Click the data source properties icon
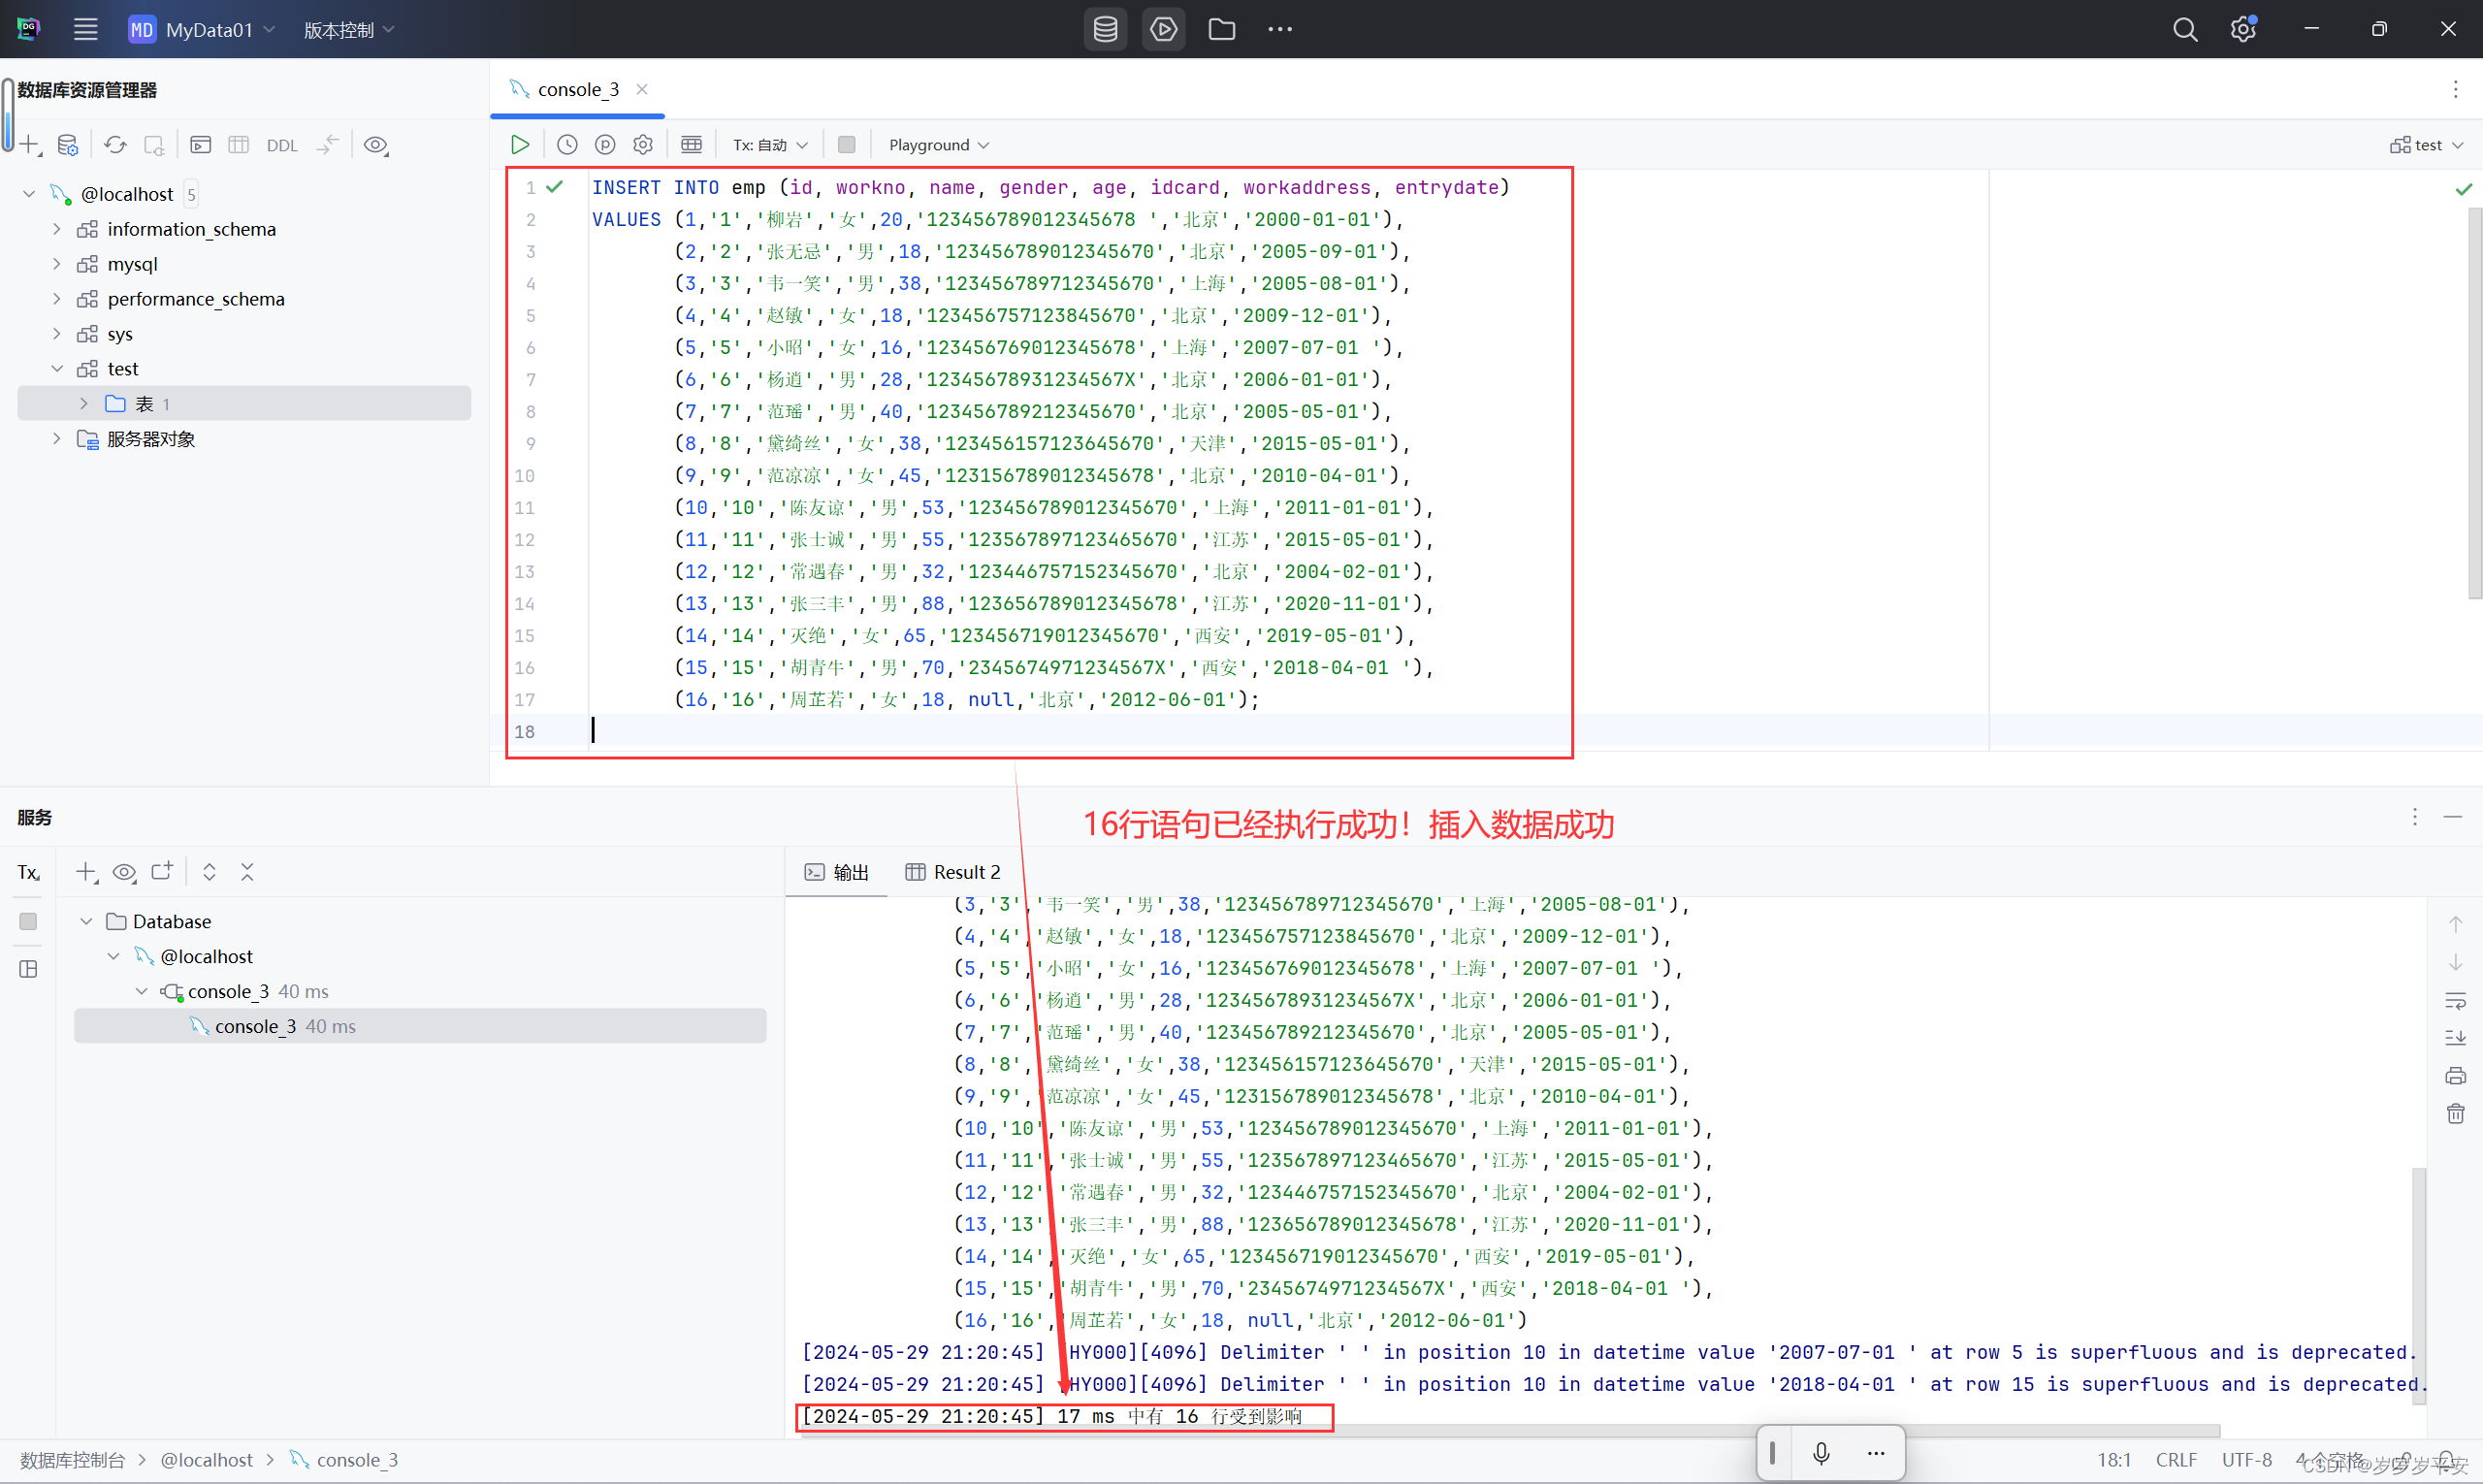 tap(68, 145)
